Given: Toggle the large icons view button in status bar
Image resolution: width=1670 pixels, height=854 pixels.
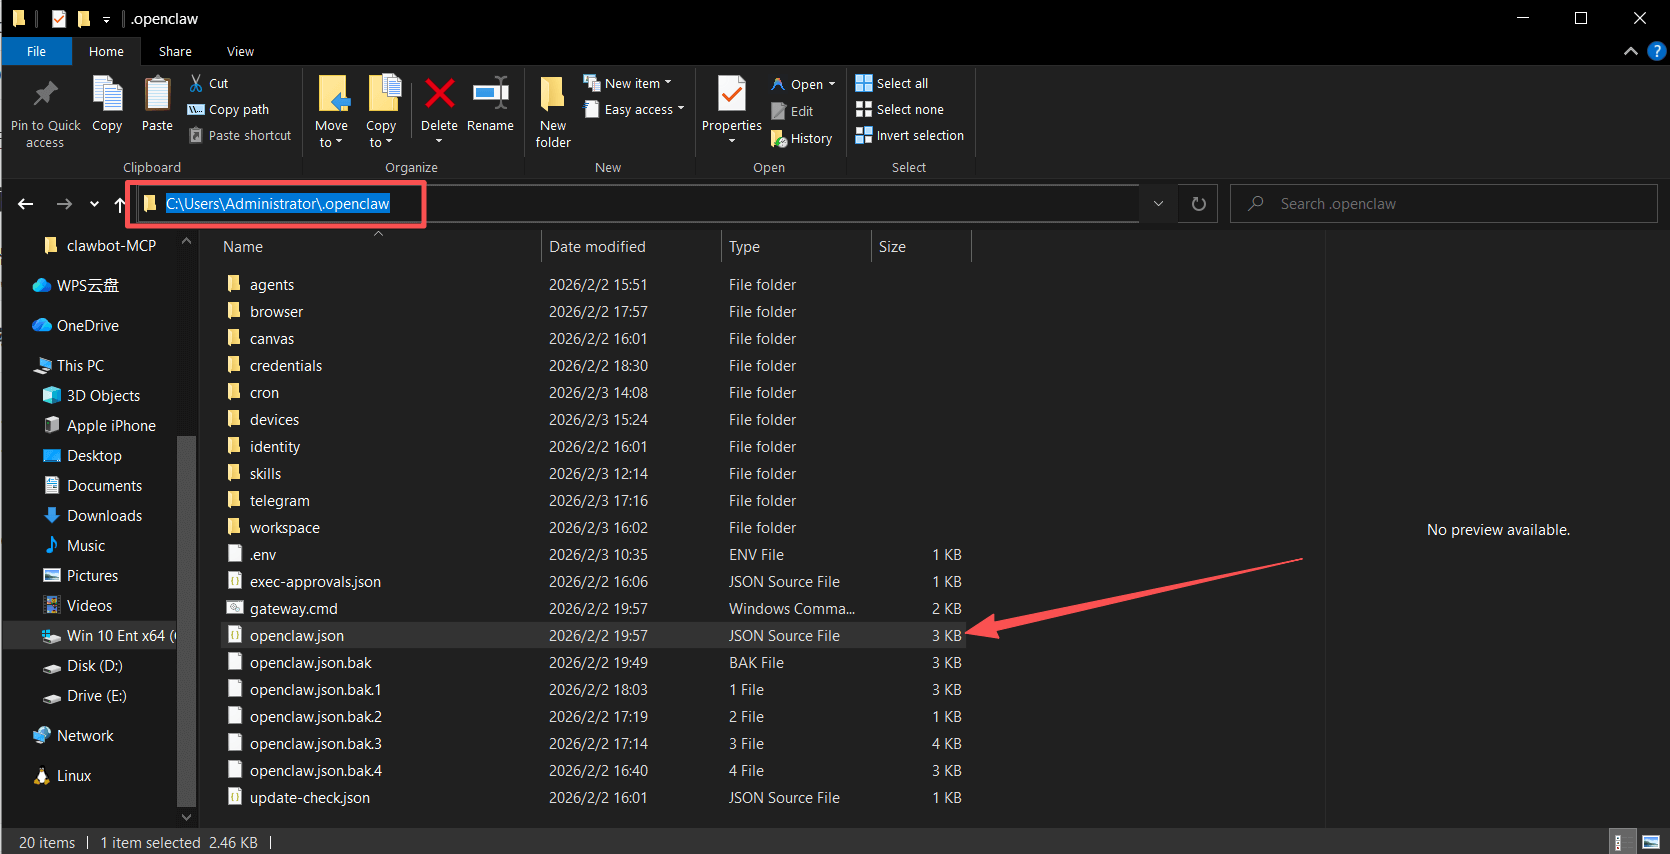Looking at the screenshot, I should [1650, 842].
